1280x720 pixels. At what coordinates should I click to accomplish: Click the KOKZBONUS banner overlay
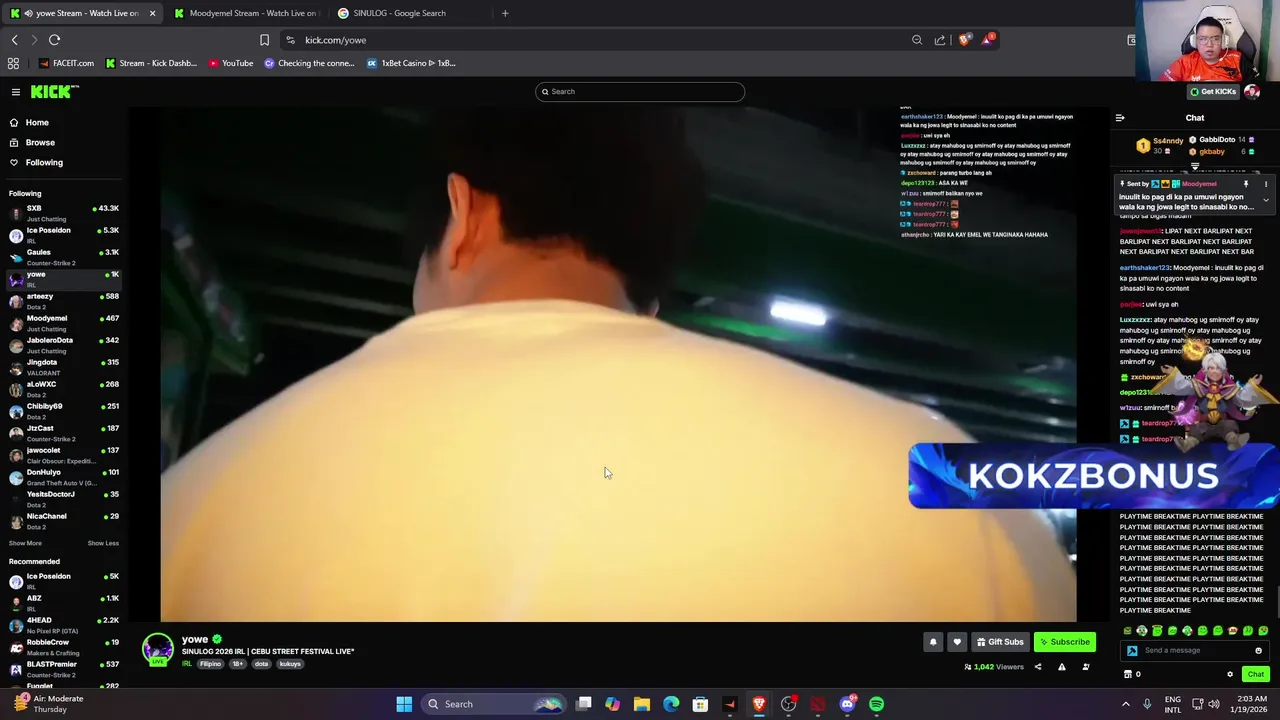1092,476
